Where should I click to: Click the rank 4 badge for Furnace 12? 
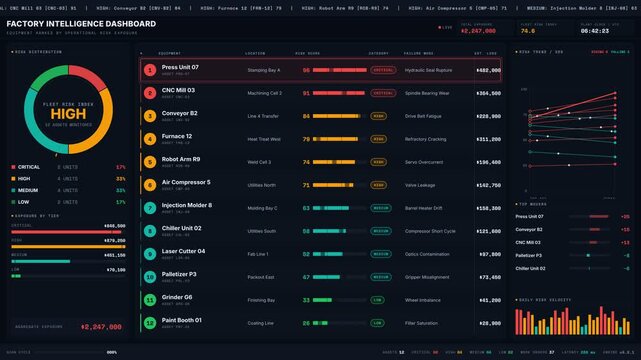coord(150,139)
